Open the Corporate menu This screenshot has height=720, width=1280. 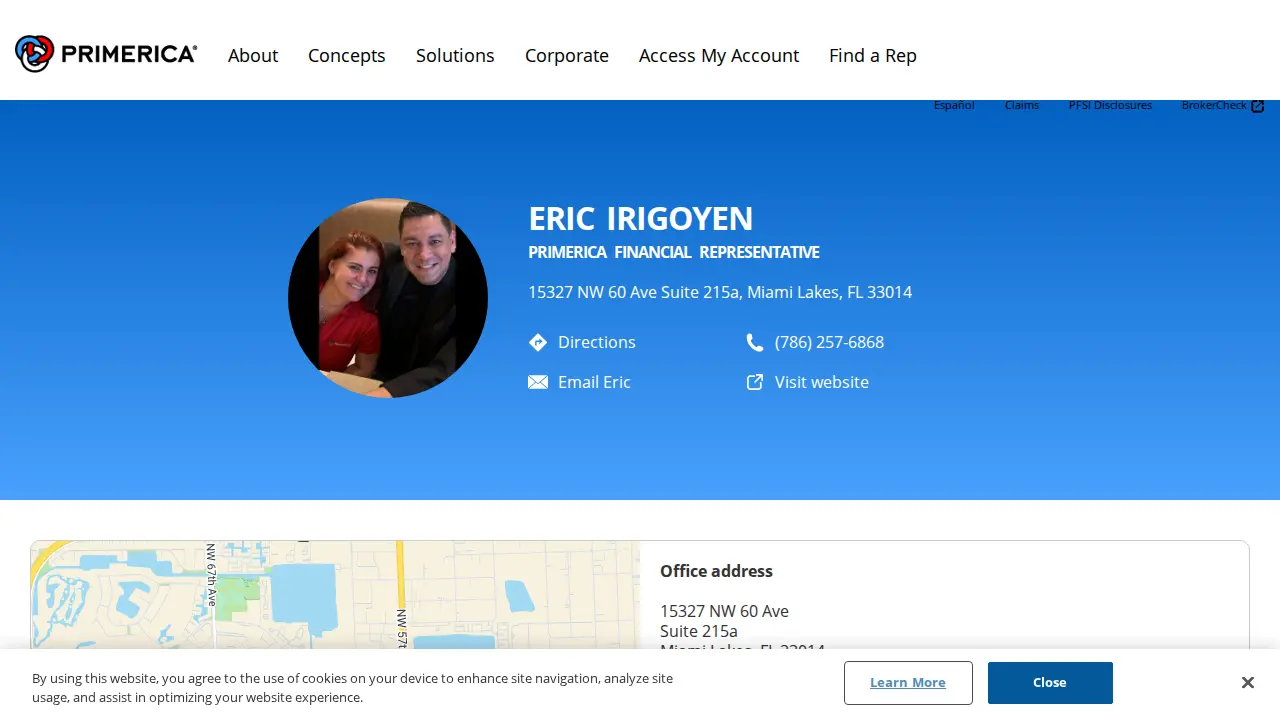[567, 55]
